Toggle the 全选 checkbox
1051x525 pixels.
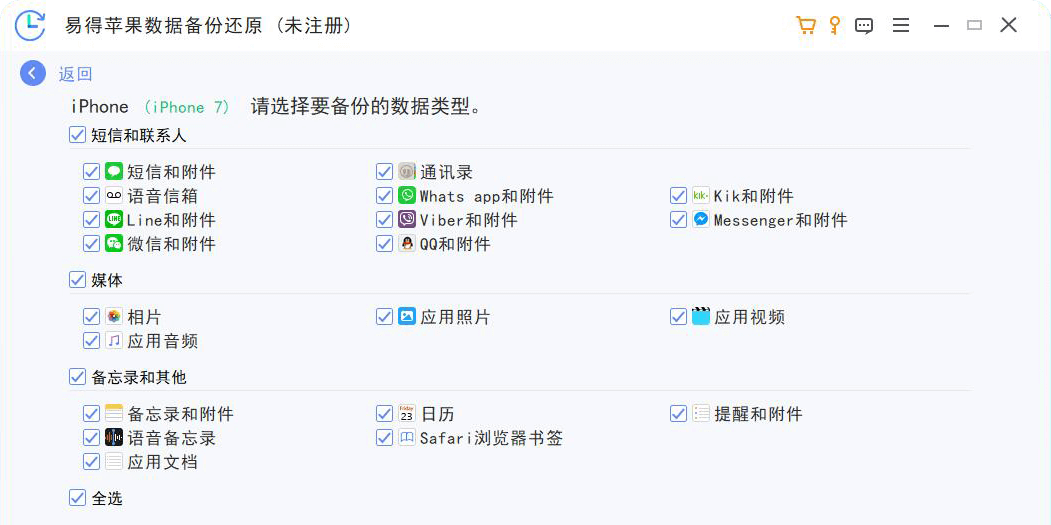pos(78,498)
